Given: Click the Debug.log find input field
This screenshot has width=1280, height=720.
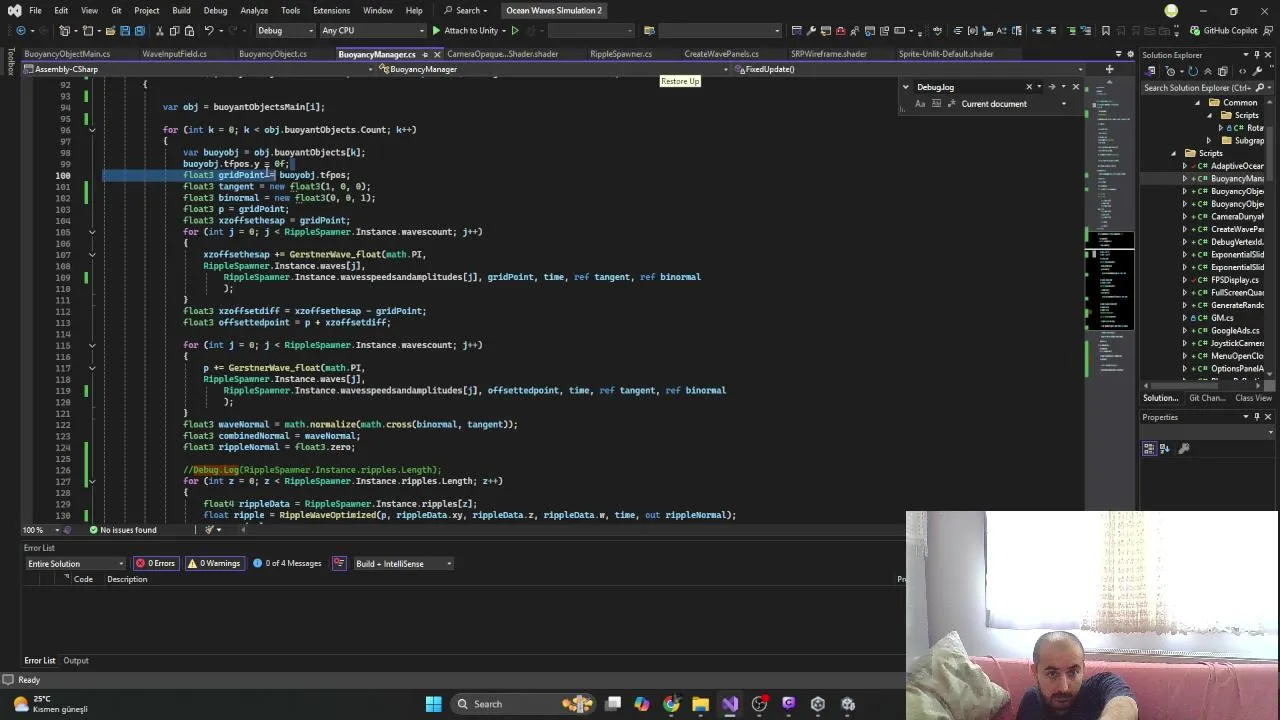Looking at the screenshot, I should pyautogui.click(x=967, y=87).
